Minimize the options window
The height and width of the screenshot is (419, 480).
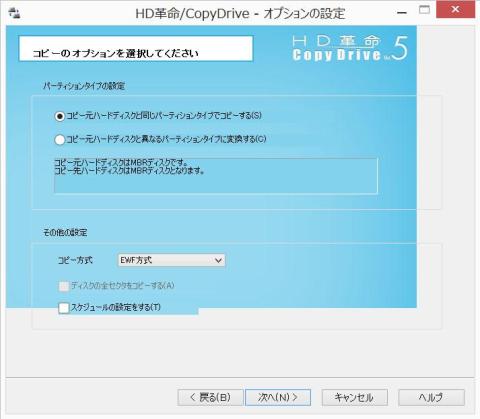[402, 13]
